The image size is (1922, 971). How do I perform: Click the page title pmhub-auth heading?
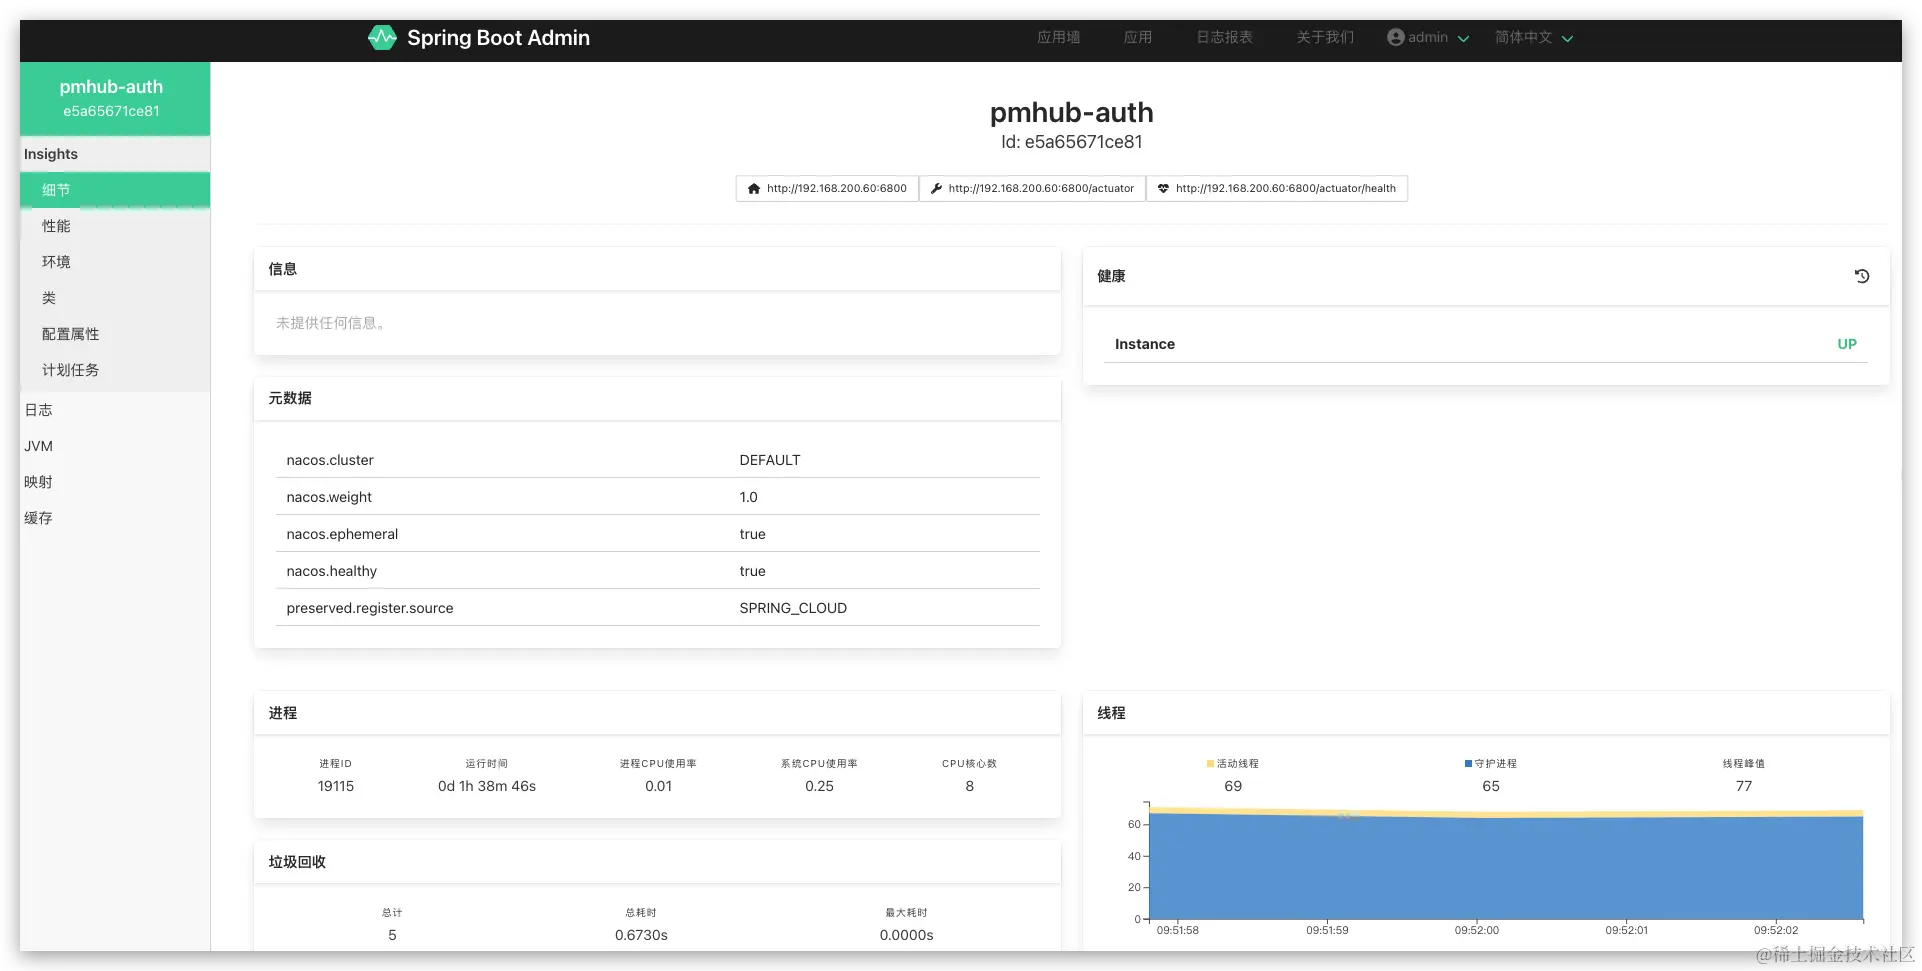(x=1071, y=113)
